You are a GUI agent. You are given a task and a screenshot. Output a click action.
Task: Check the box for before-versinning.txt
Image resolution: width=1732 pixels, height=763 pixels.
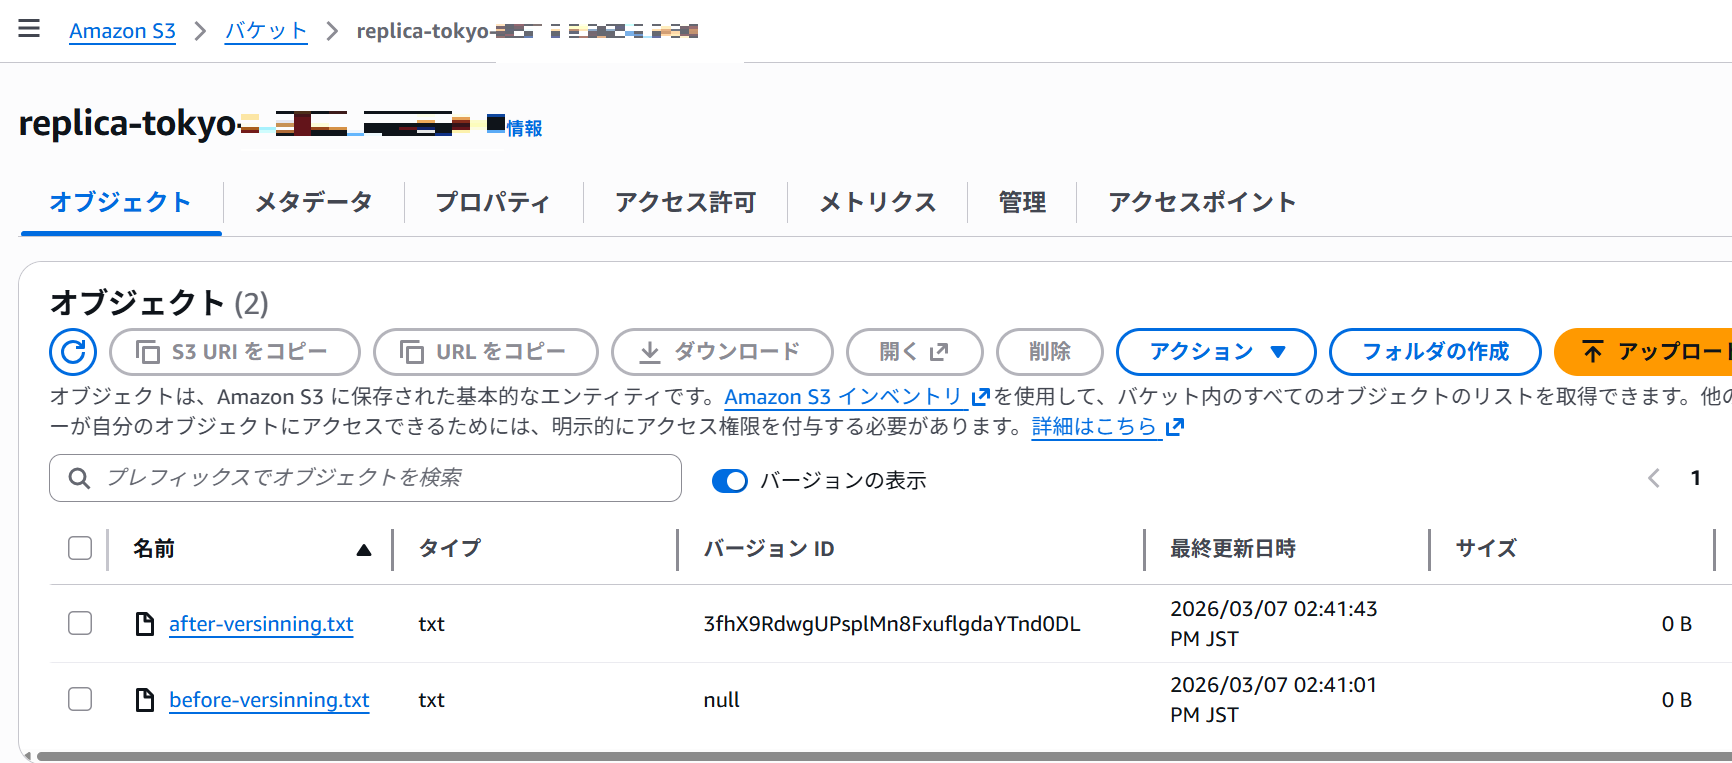(x=80, y=700)
